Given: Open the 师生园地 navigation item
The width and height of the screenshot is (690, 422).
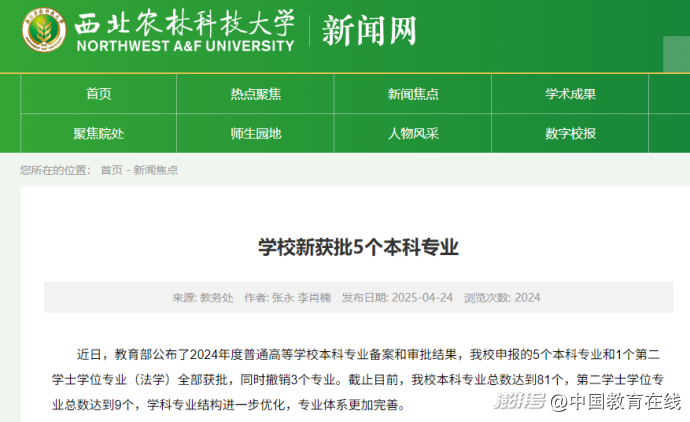Looking at the screenshot, I should pyautogui.click(x=255, y=133).
